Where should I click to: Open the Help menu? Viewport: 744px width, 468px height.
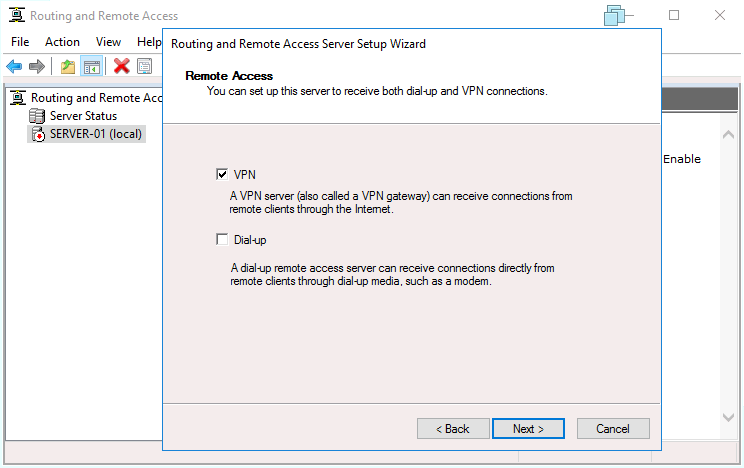coord(149,42)
